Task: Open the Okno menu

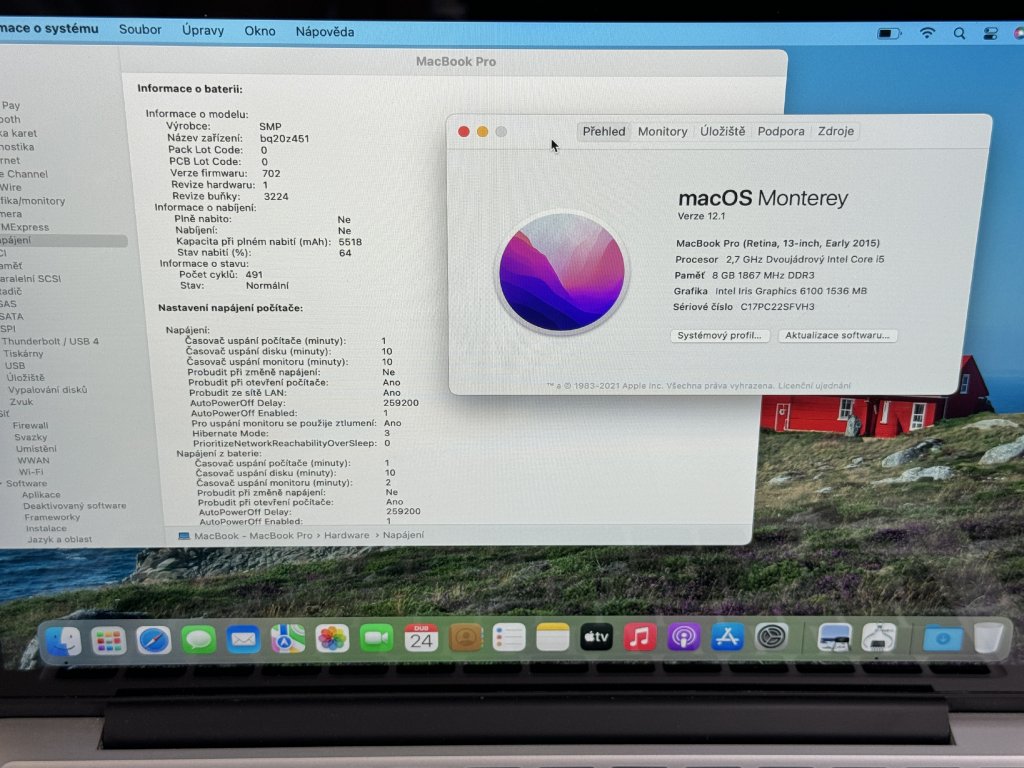Action: click(x=259, y=31)
